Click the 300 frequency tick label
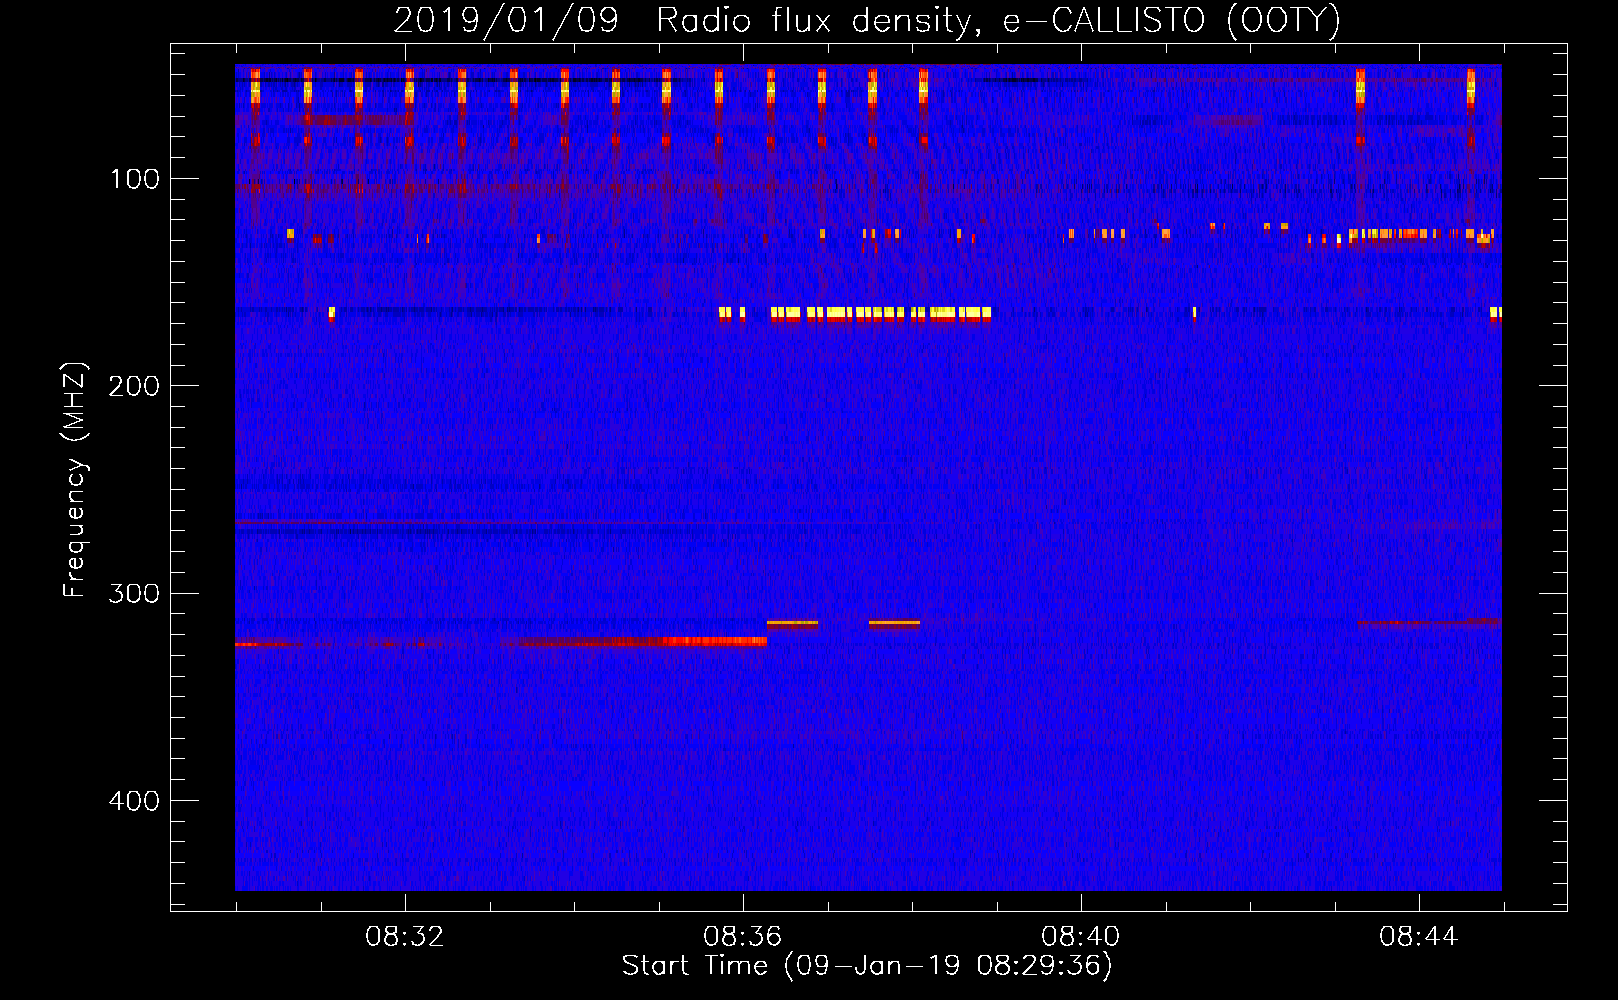Image resolution: width=1618 pixels, height=1000 pixels. 133,593
